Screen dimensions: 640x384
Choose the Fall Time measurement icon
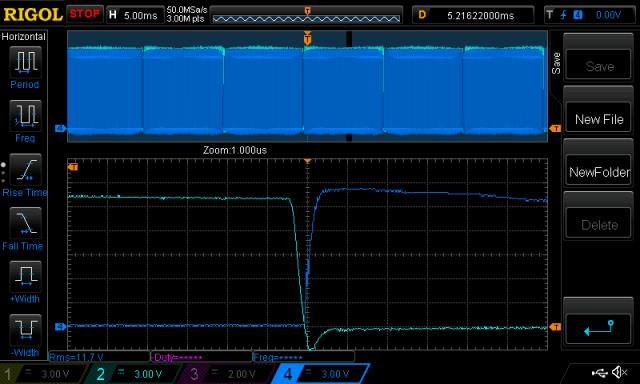(25, 223)
